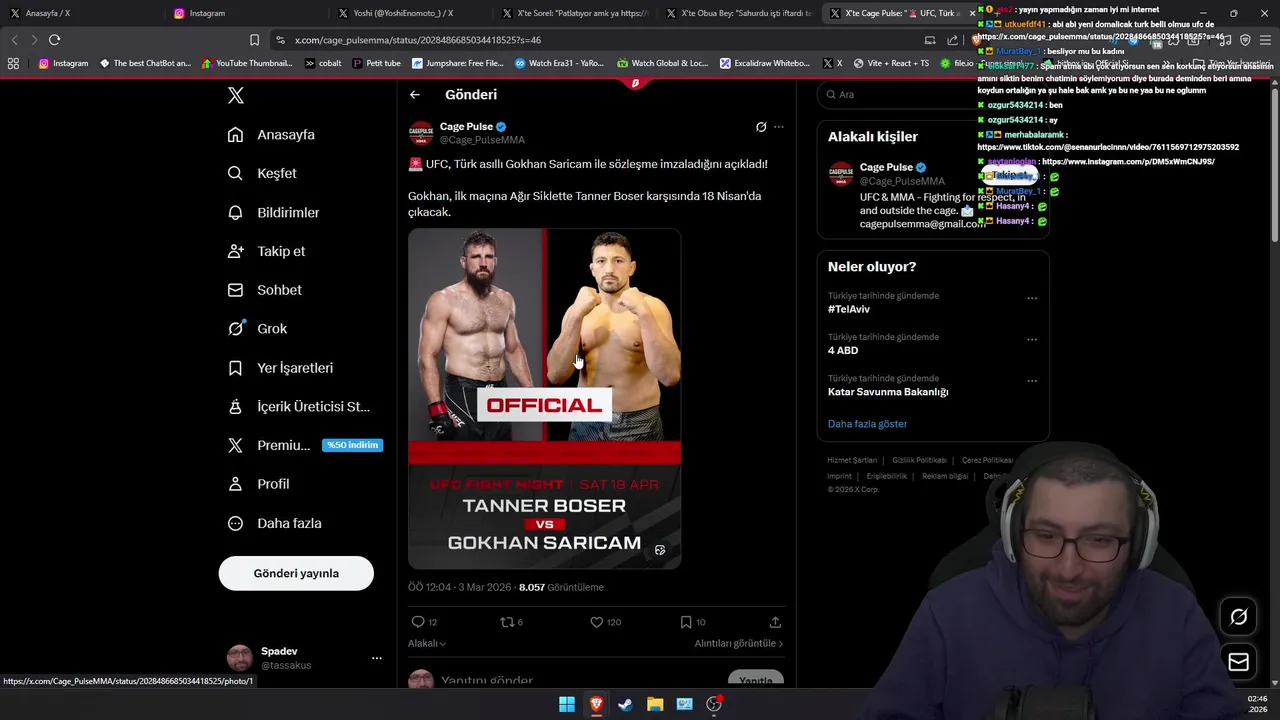Open Cage Pulse avatar on the post
This screenshot has height=720, width=1280.
point(421,133)
